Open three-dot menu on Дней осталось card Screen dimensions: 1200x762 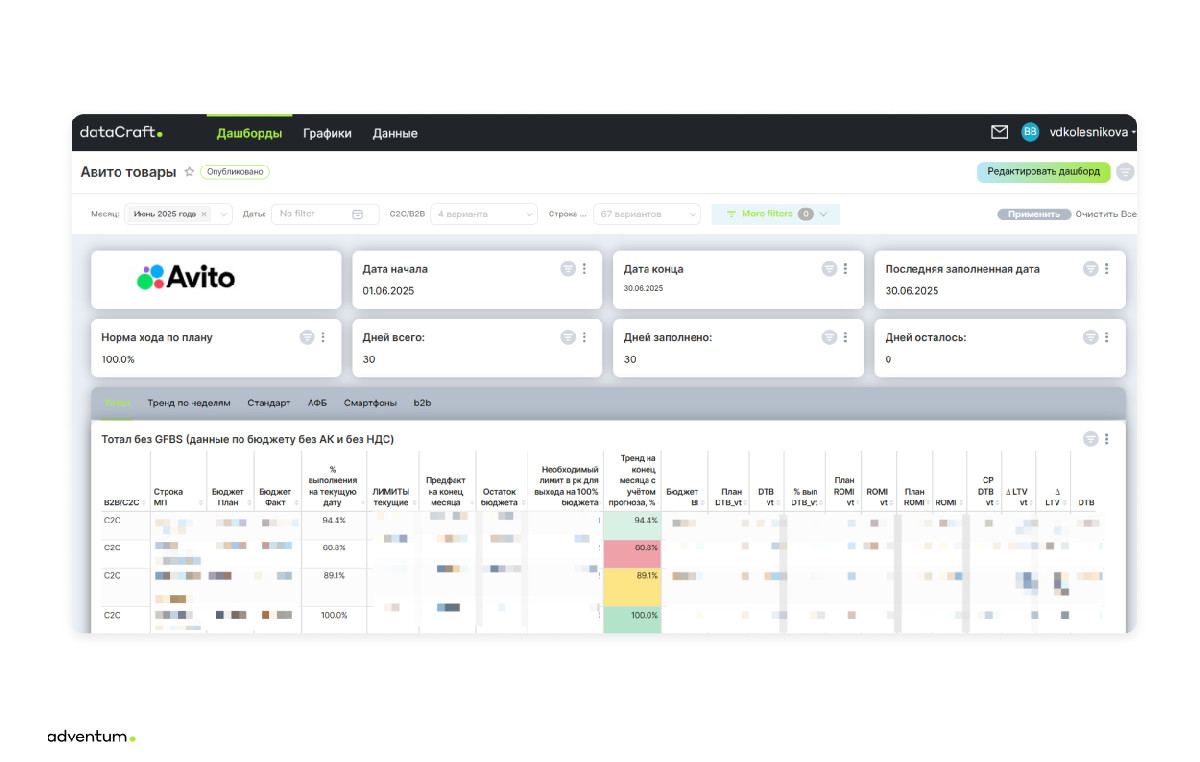tap(1106, 338)
